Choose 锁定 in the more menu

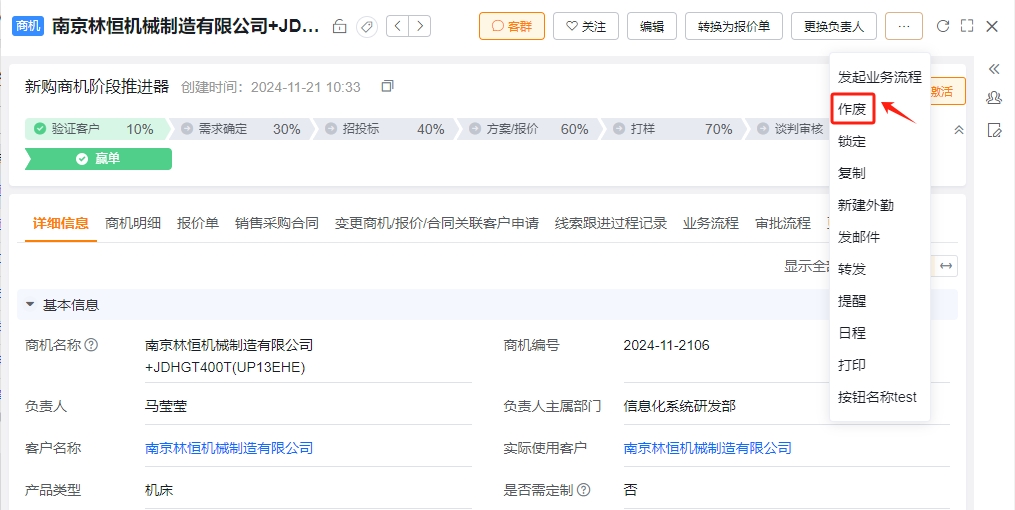852,141
